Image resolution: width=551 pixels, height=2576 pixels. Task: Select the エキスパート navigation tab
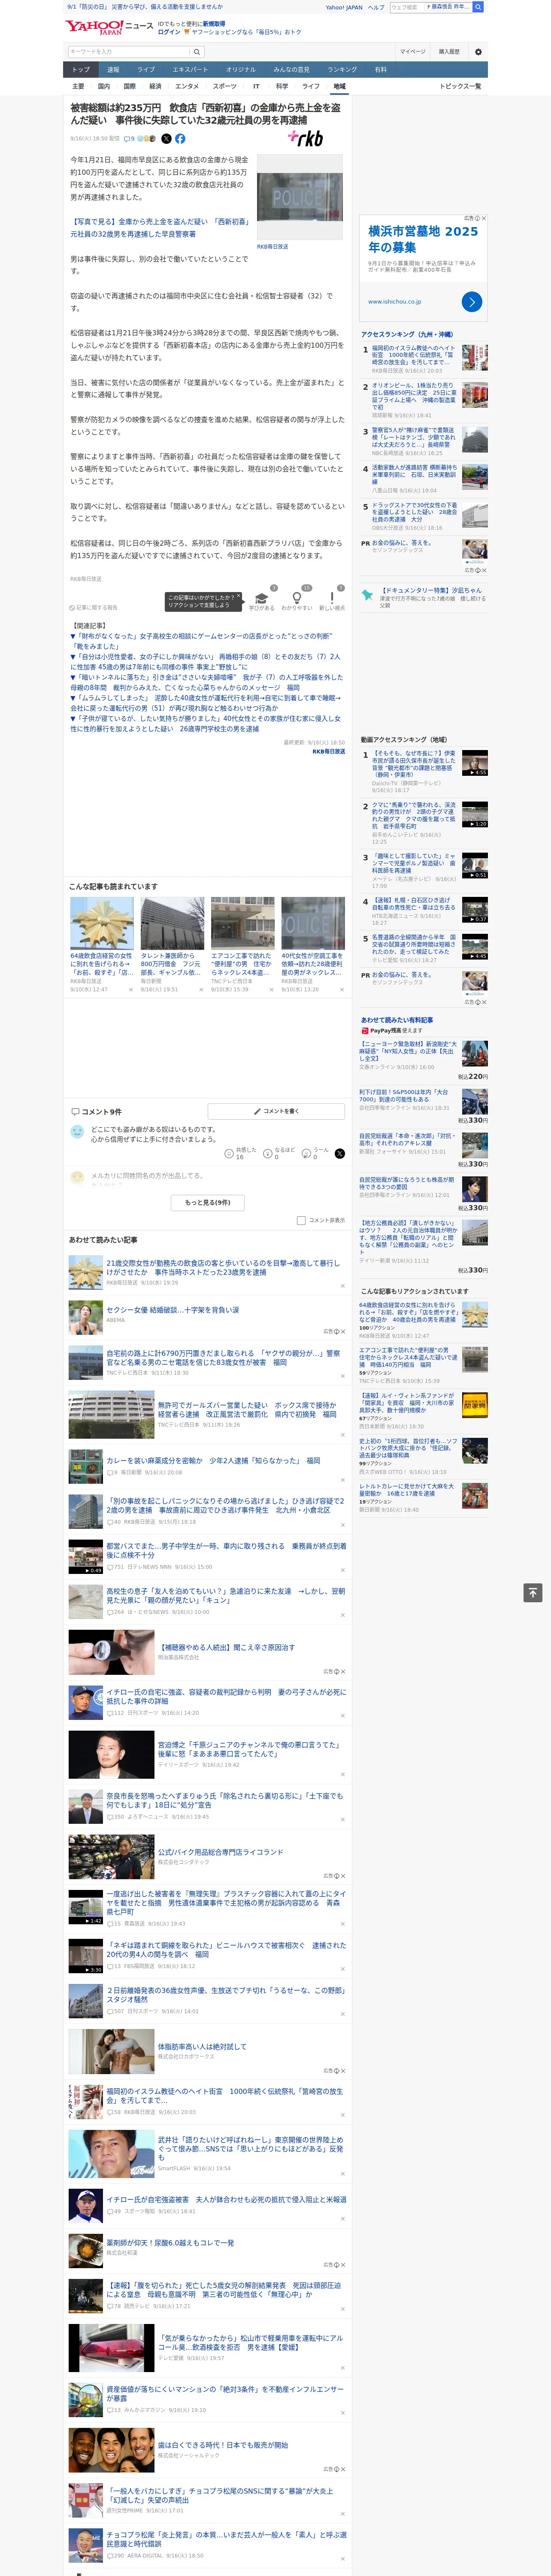point(190,70)
